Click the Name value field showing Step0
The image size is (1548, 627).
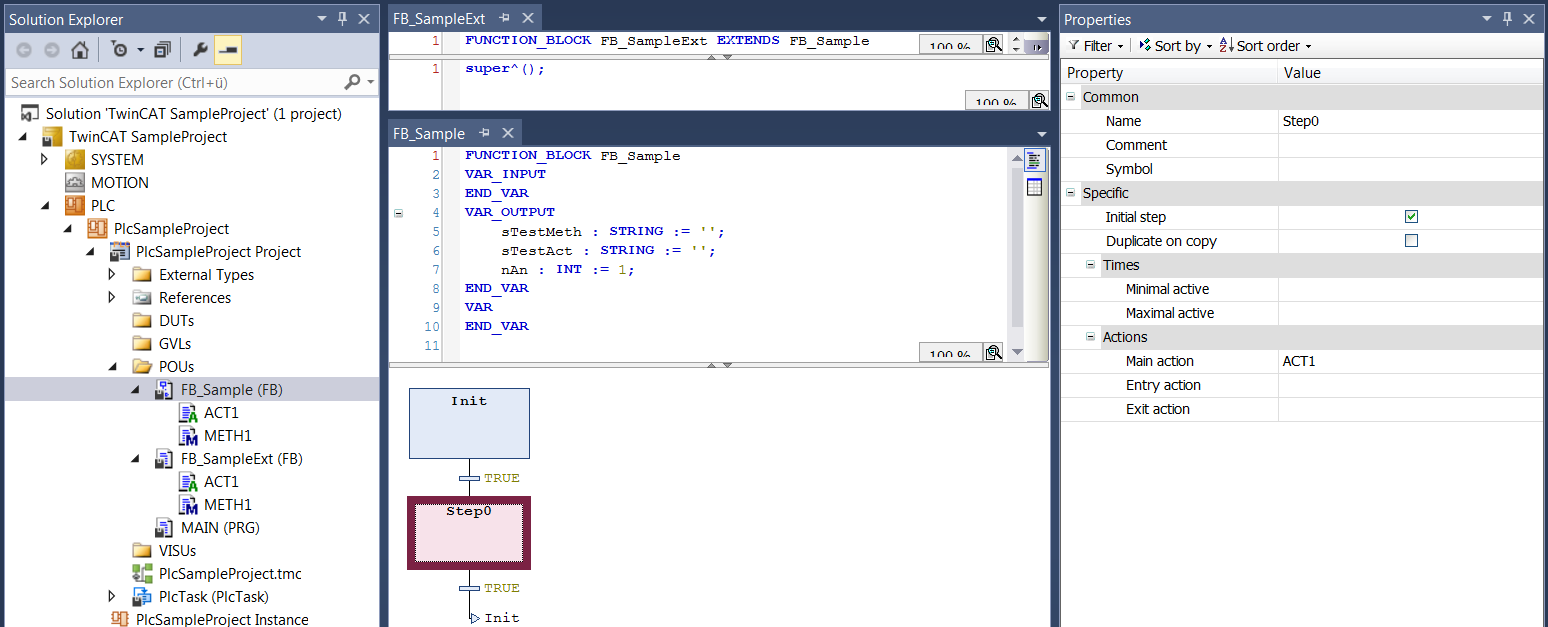point(1411,121)
